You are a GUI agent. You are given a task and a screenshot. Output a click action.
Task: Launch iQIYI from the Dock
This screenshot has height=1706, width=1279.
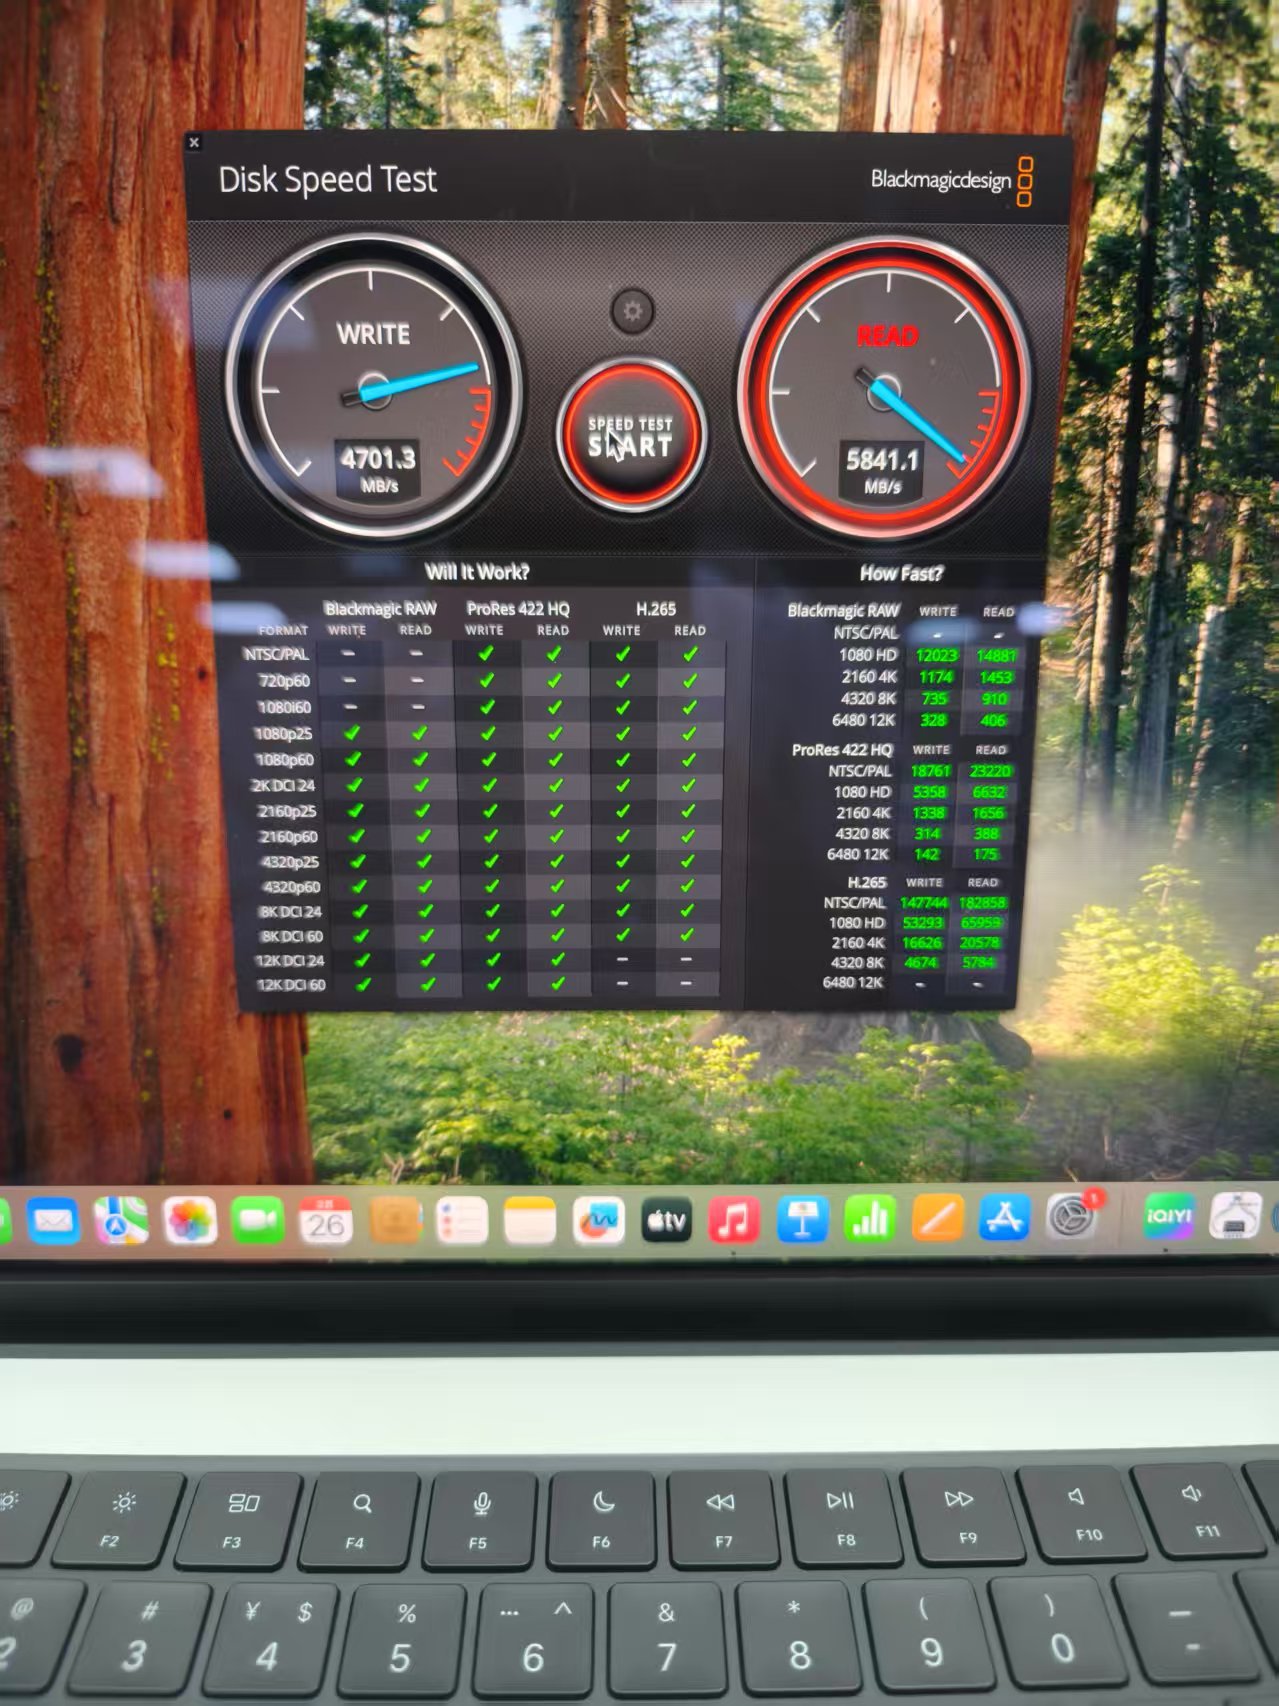1169,1216
